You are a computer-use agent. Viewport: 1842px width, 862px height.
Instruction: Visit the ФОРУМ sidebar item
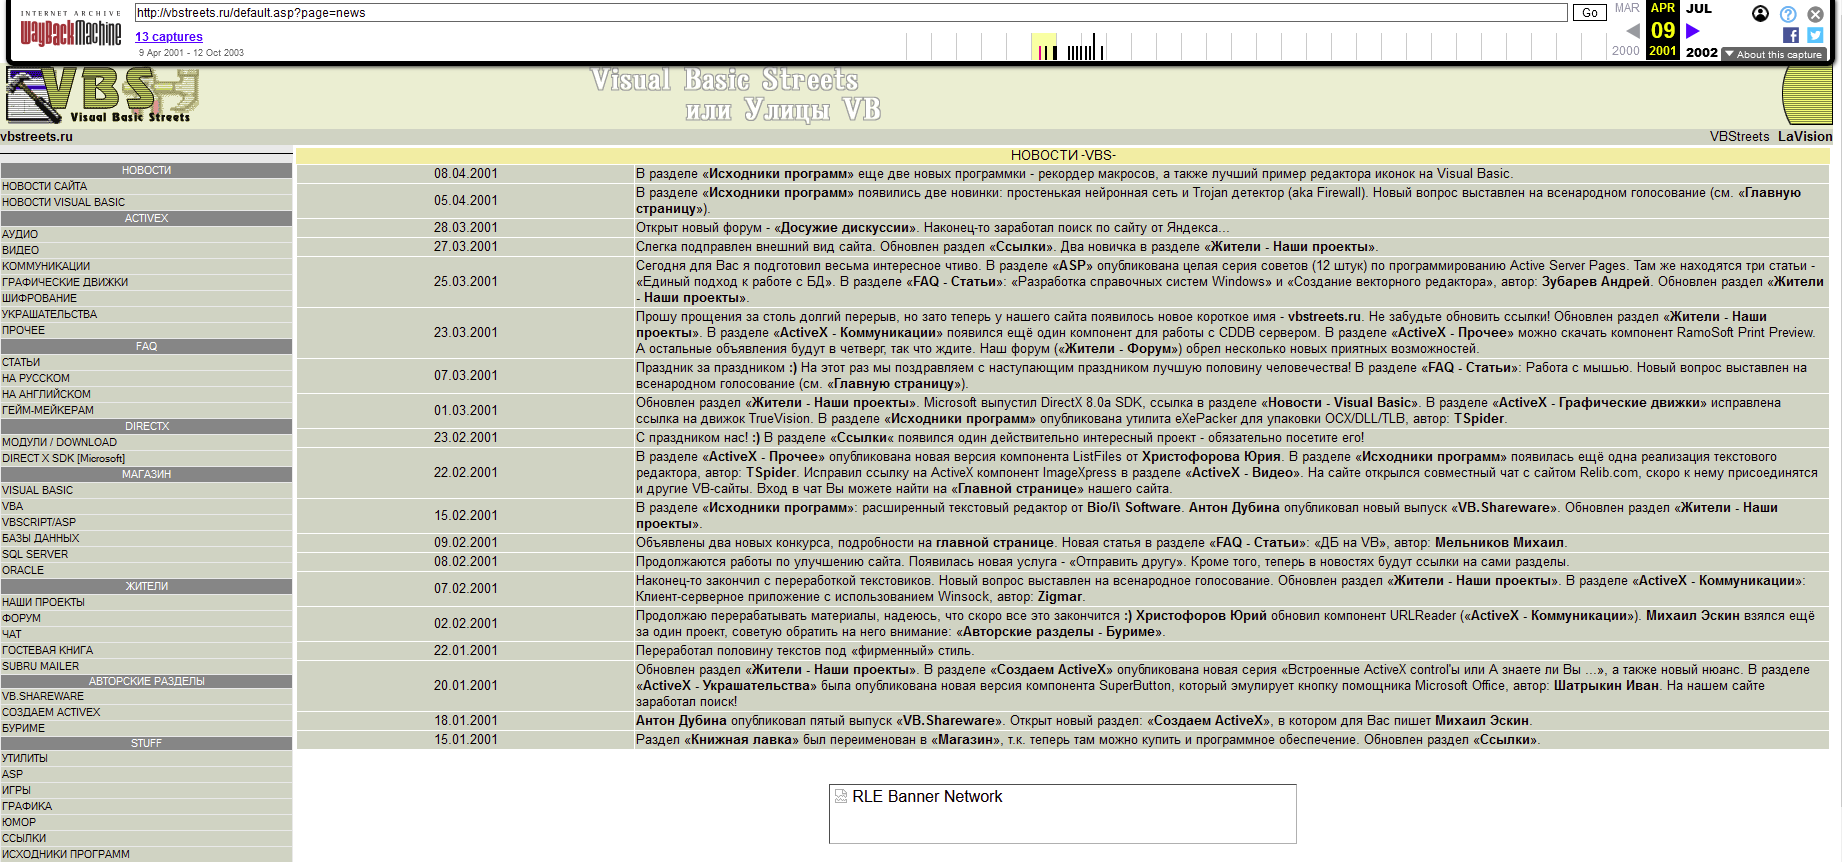coord(21,618)
